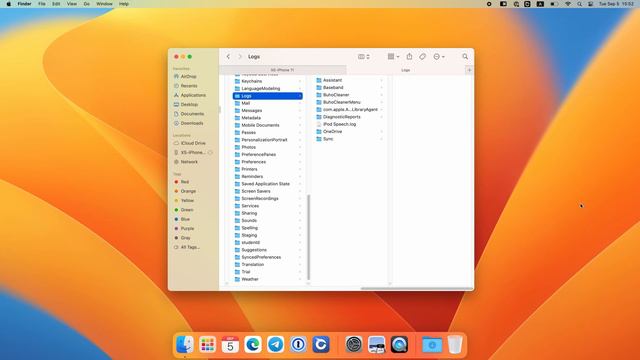
Task: Add a new Finder tab with plus
Action: click(469, 70)
